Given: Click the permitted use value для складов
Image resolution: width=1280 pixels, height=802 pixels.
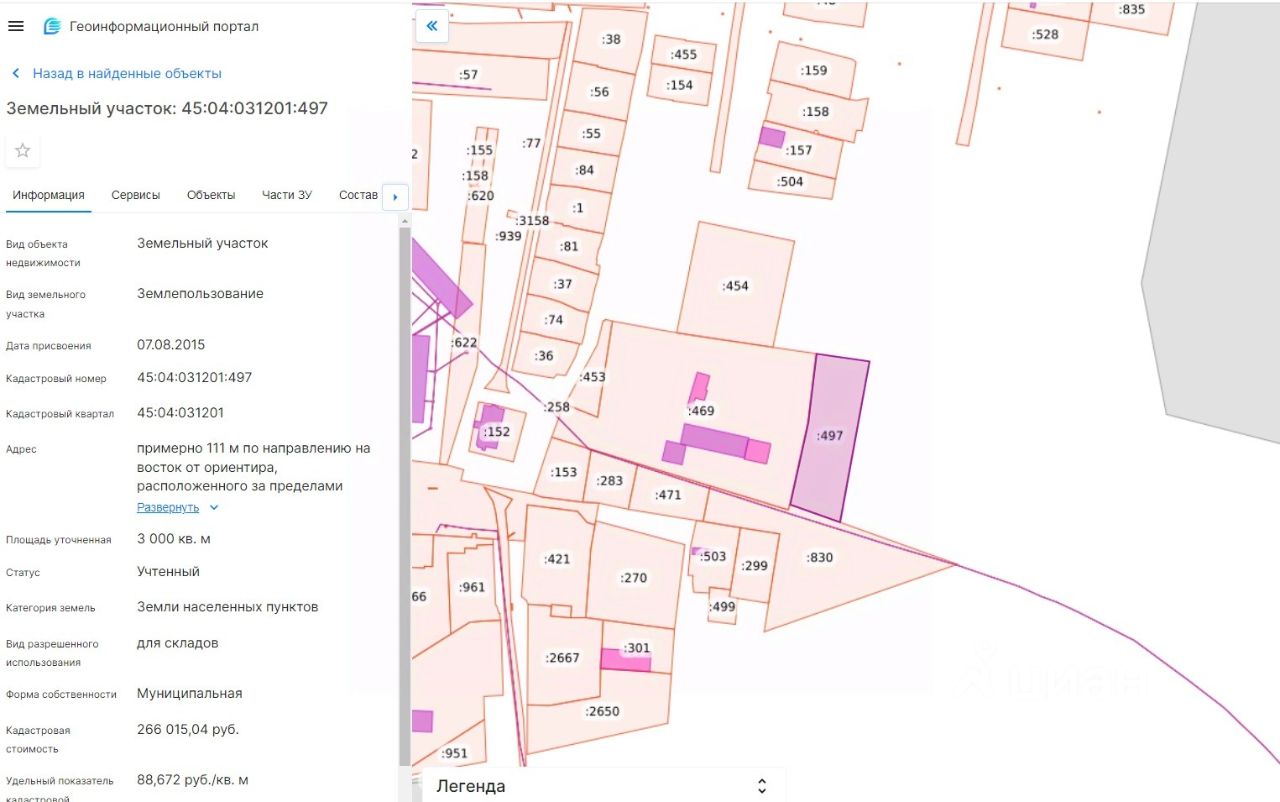Looking at the screenshot, I should (177, 643).
